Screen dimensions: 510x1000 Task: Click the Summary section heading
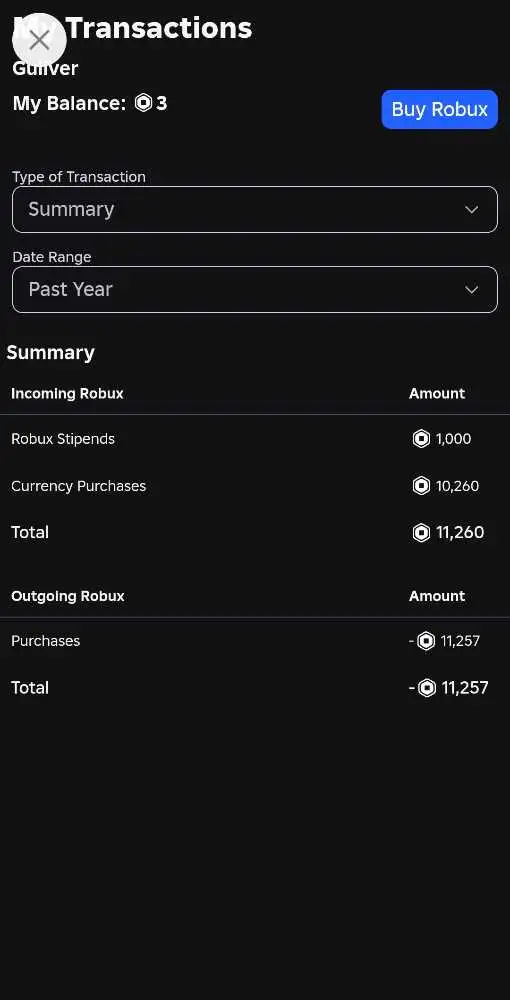click(50, 353)
